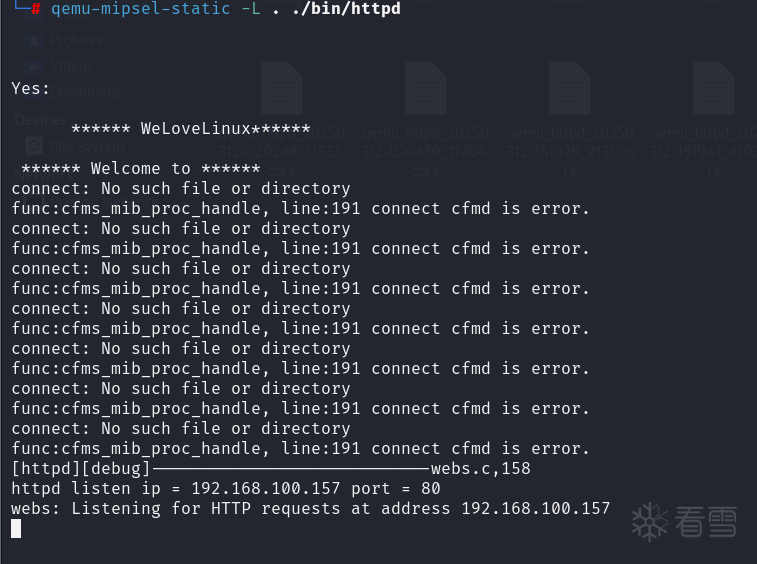Click the "Listening for HTTP requests" line

[310, 509]
